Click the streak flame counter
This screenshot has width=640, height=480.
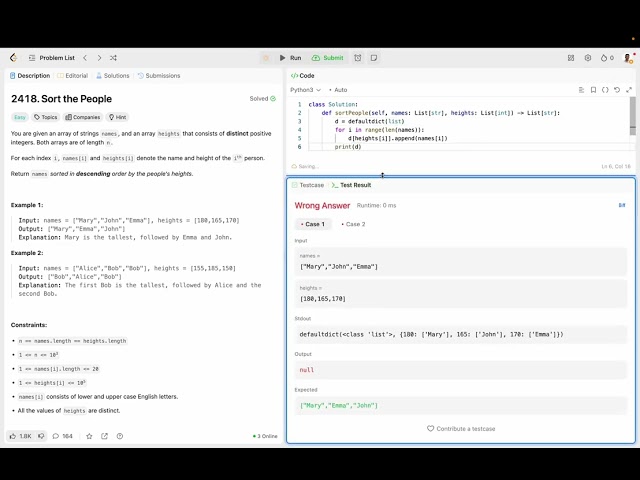click(x=607, y=58)
